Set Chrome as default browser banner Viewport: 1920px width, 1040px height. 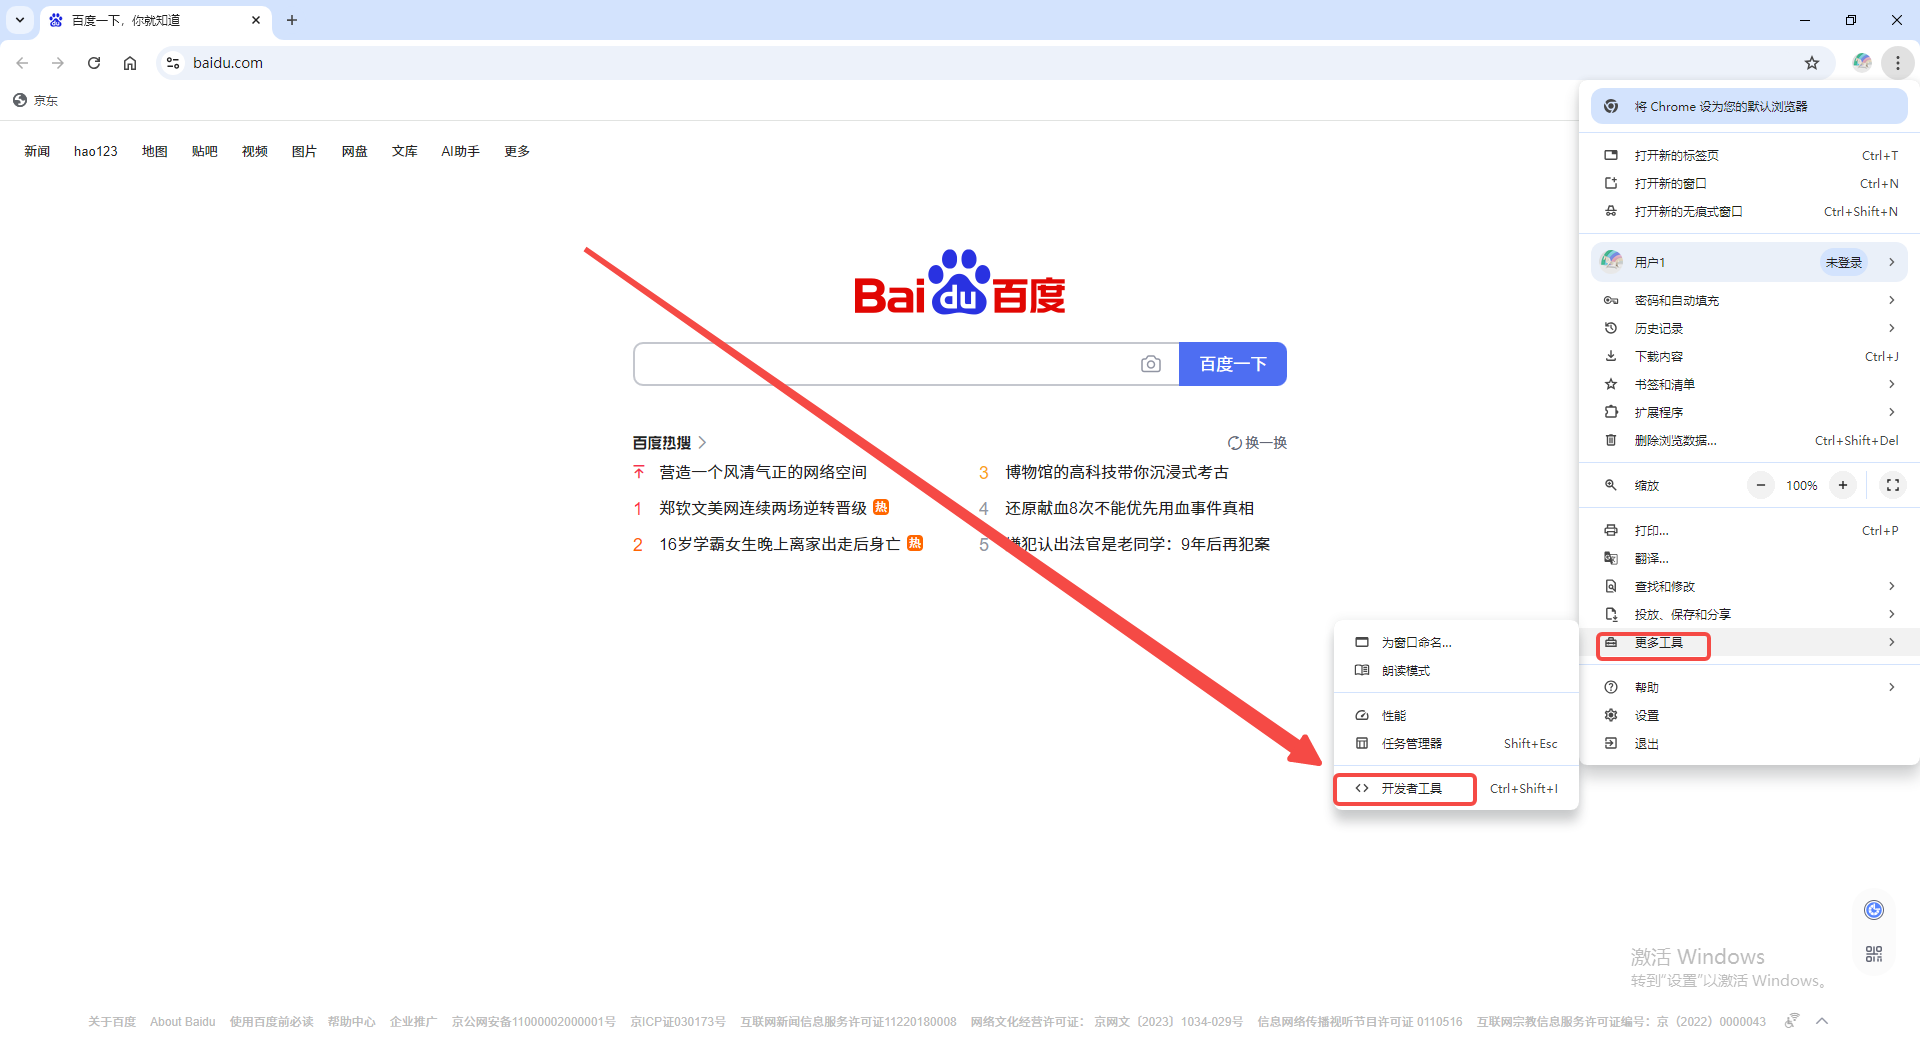tap(1749, 106)
